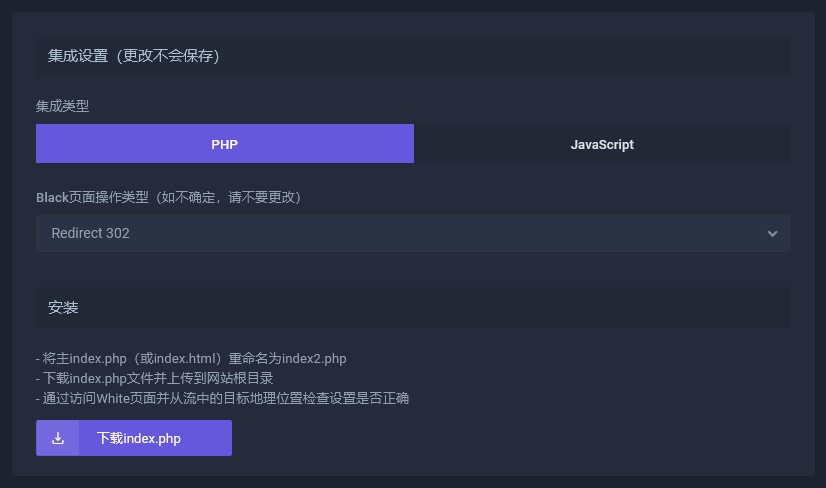826x488 pixels.
Task: Click index2.php in the first instruction
Action: (314, 359)
